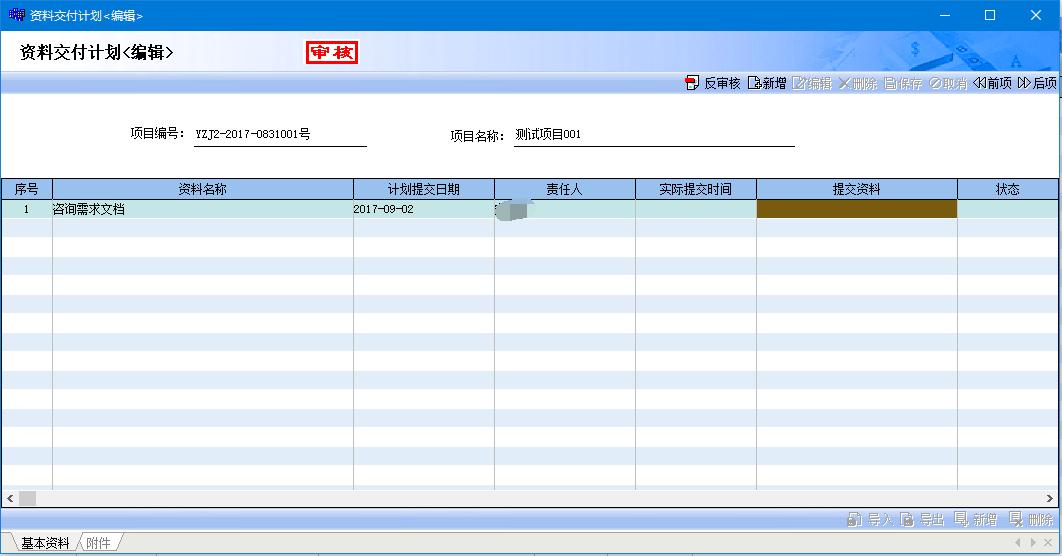Select the 咨询需求文档 row cell
Image resolution: width=1062 pixels, height=556 pixels.
202,209
